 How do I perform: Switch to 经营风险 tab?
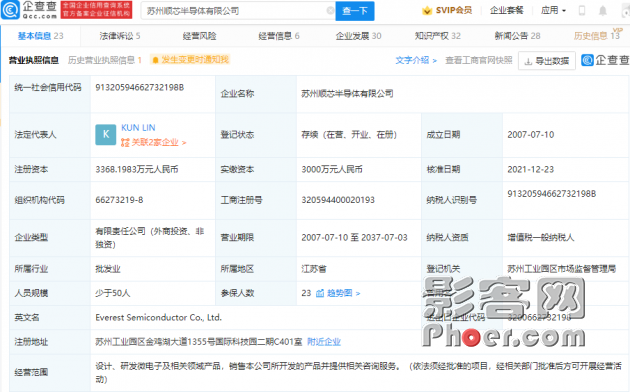199,36
